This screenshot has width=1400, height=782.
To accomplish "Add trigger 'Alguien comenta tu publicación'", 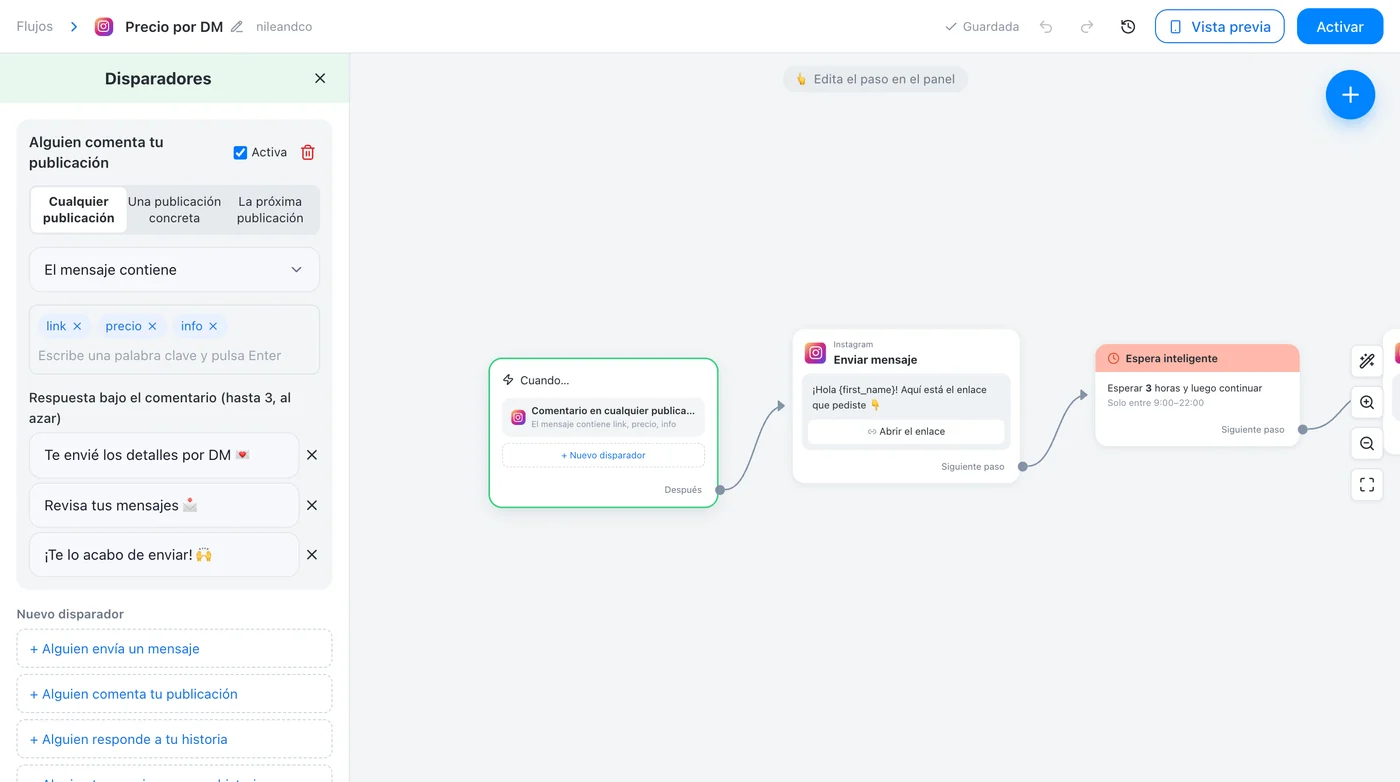I will [174, 694].
